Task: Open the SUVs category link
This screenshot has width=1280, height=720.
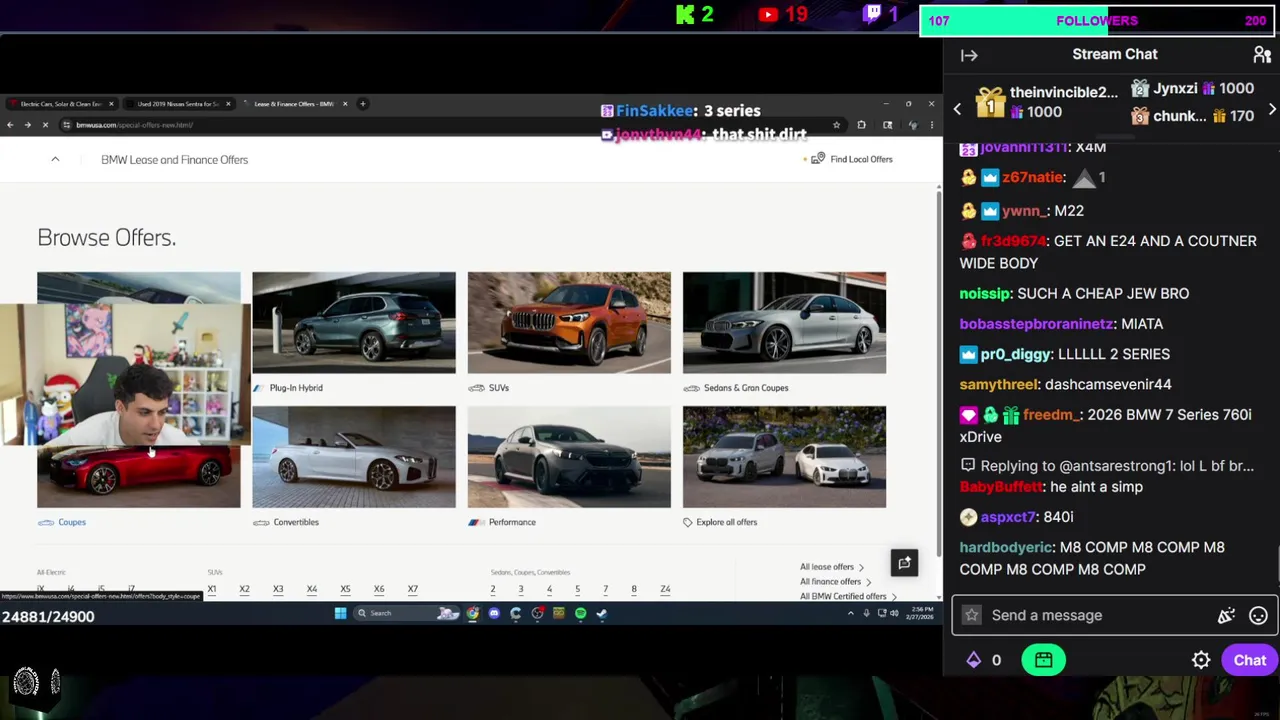Action: pyautogui.click(x=498, y=388)
